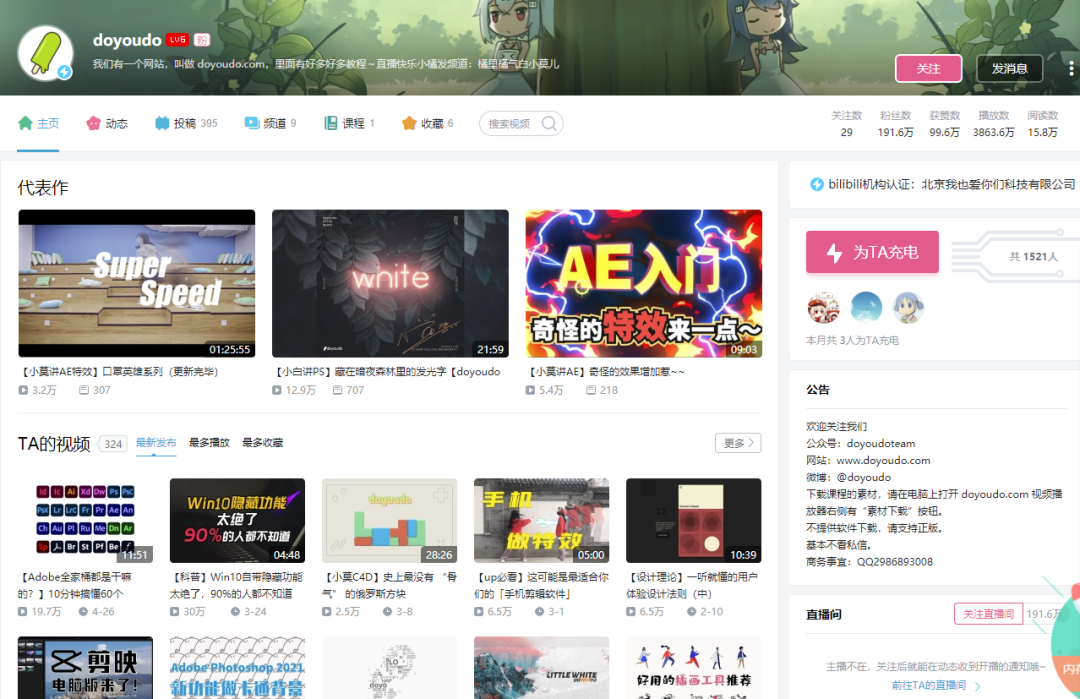The height and width of the screenshot is (699, 1080).
Task: Click the title 【小莫讲AE特效】口罩英雄系列
Action: [120, 372]
